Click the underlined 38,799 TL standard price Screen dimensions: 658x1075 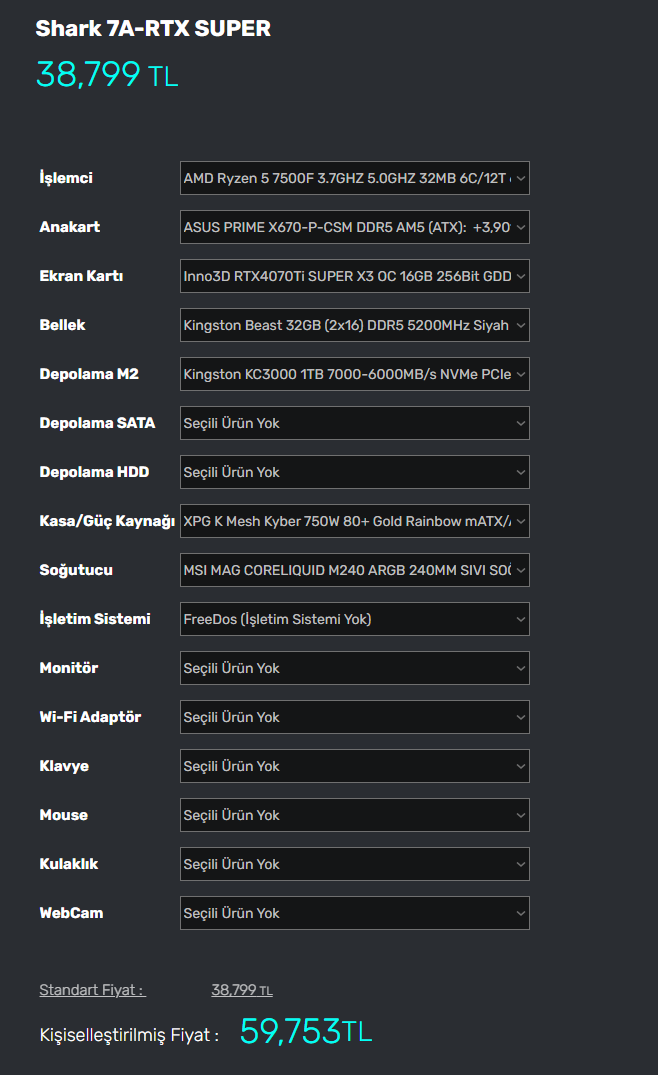pyautogui.click(x=241, y=990)
